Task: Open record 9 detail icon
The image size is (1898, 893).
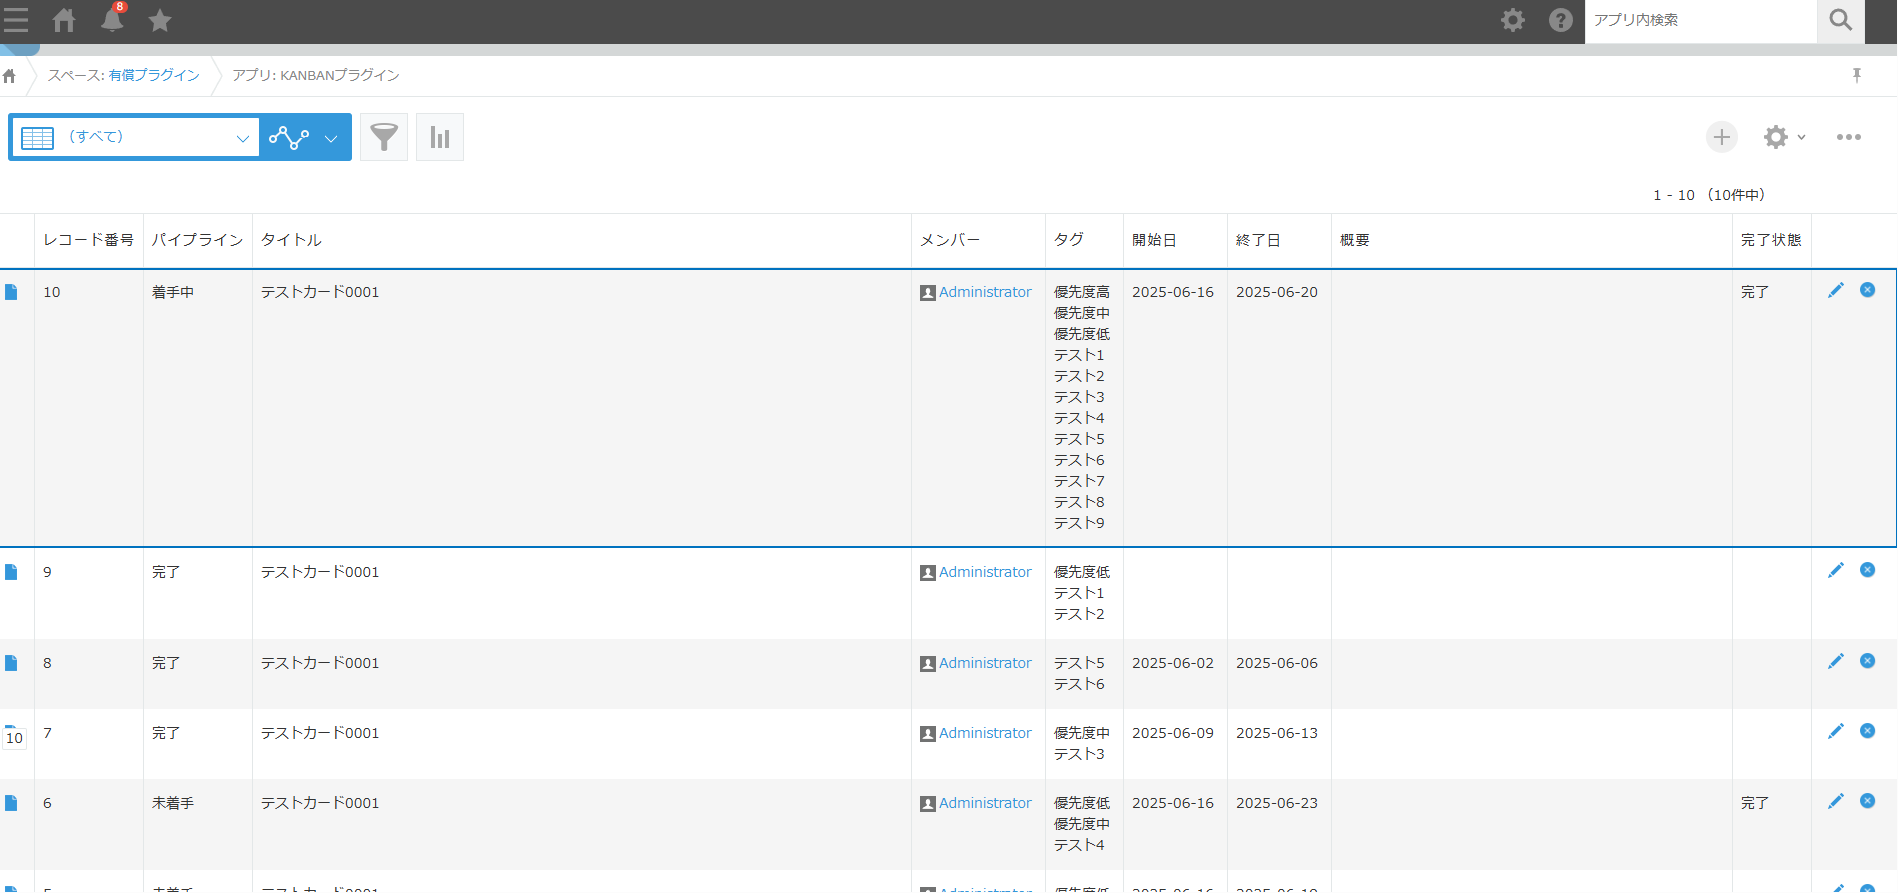Action: click(11, 572)
